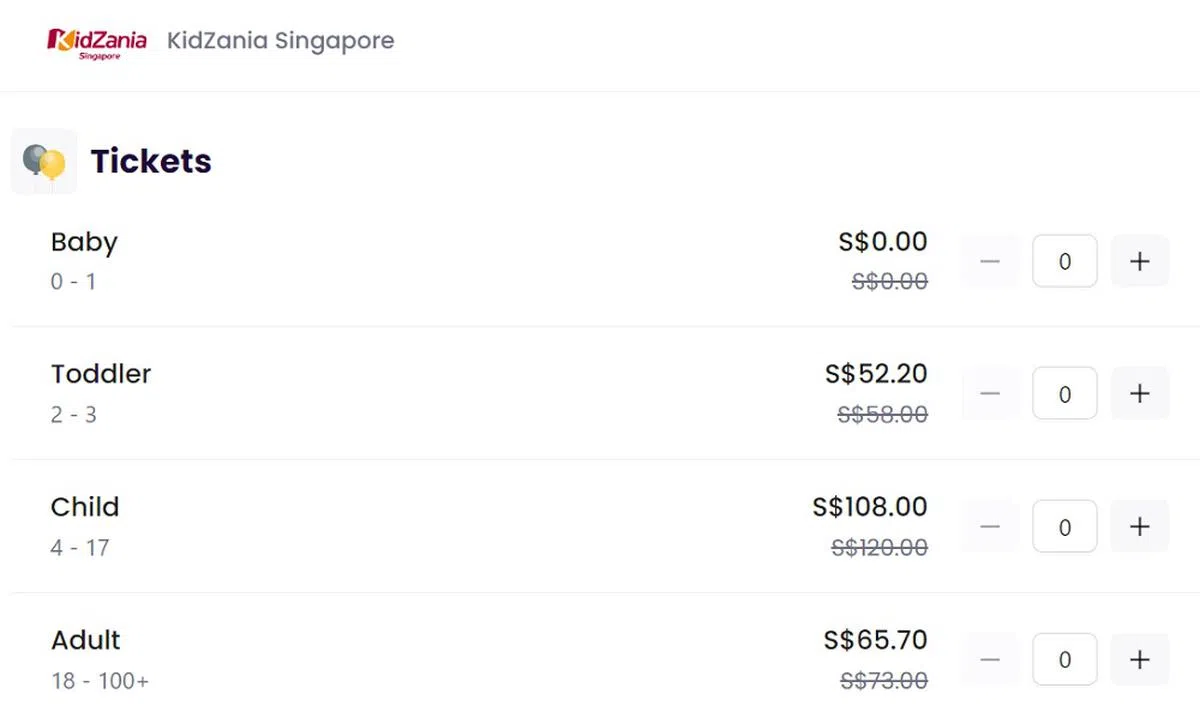
Task: Select the Baby ticket type label
Action: click(84, 242)
